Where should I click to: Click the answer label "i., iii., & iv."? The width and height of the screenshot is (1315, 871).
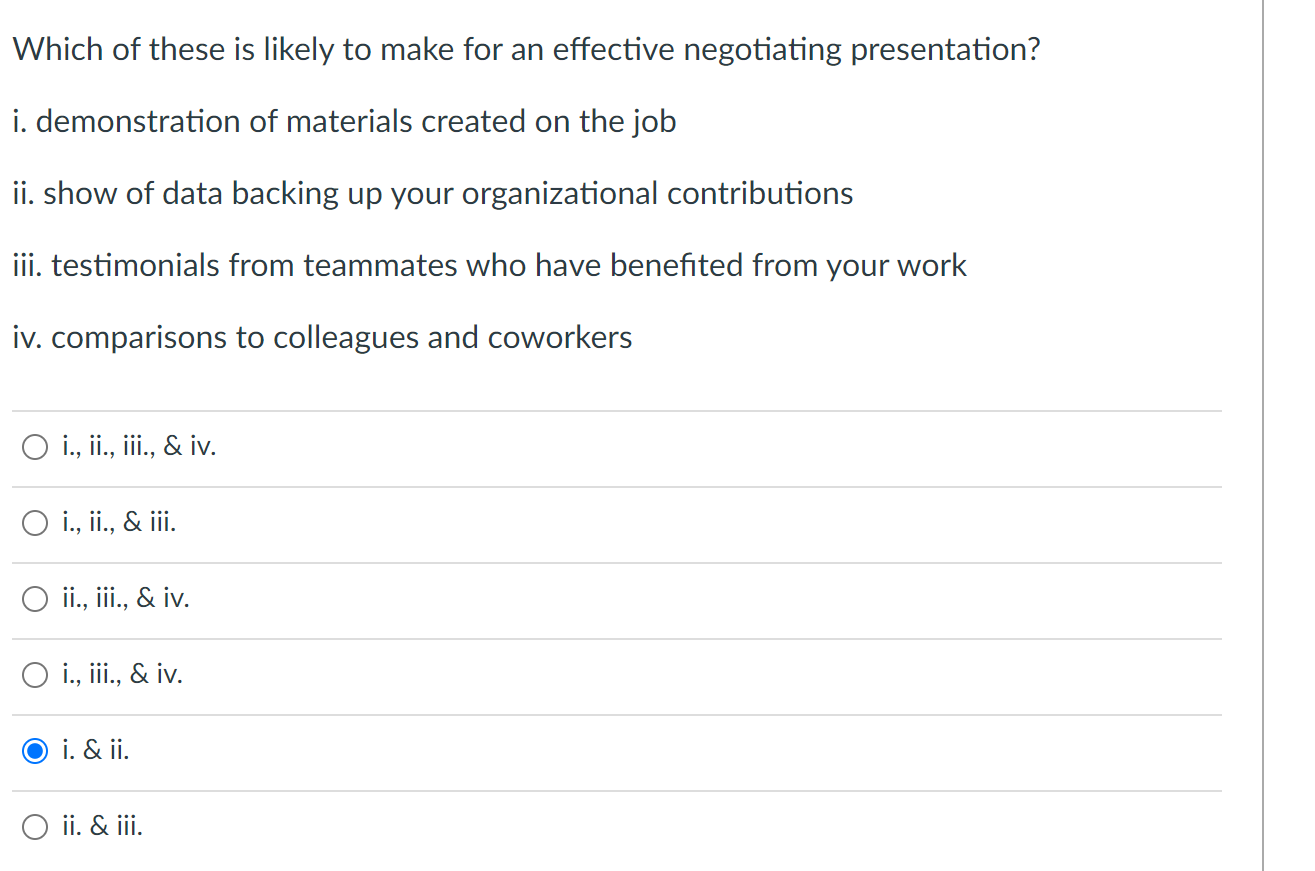122,674
